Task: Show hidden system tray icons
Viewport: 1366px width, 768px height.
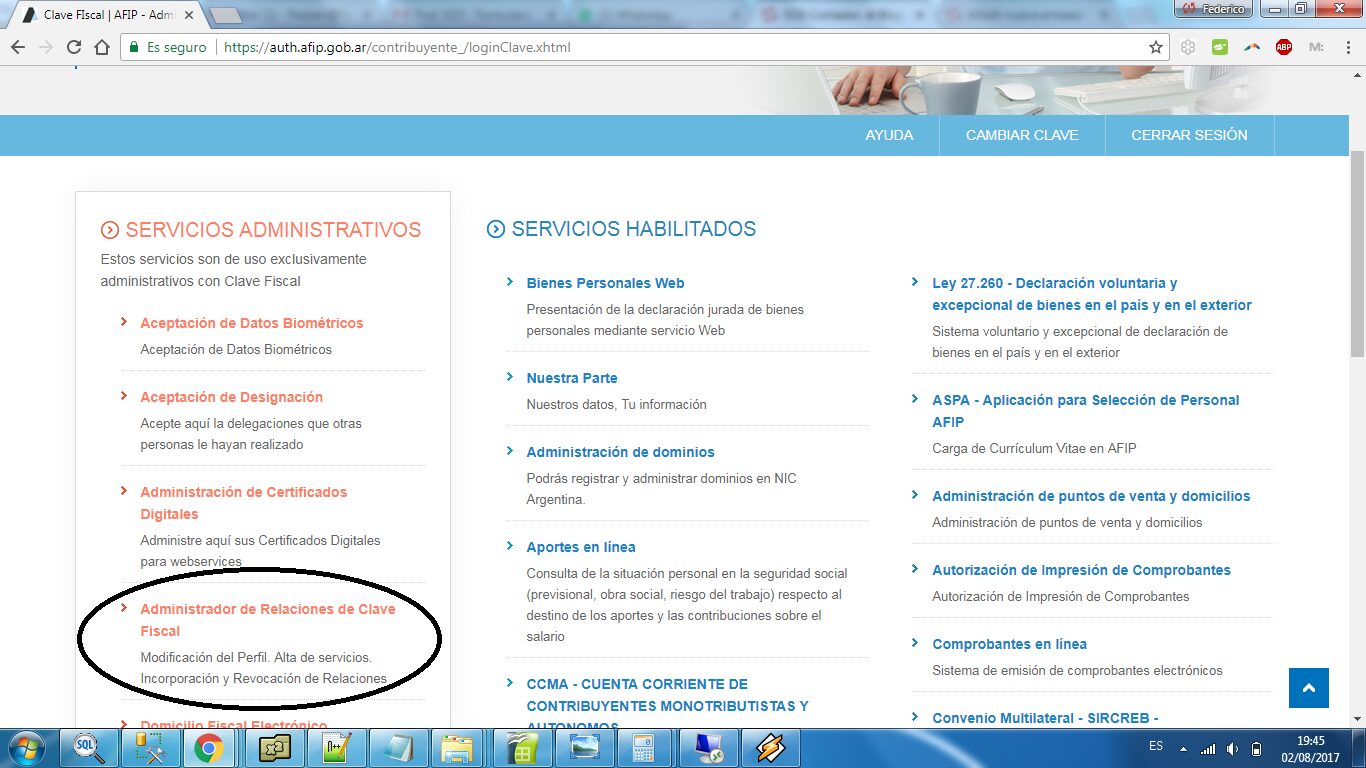Action: click(x=1184, y=748)
